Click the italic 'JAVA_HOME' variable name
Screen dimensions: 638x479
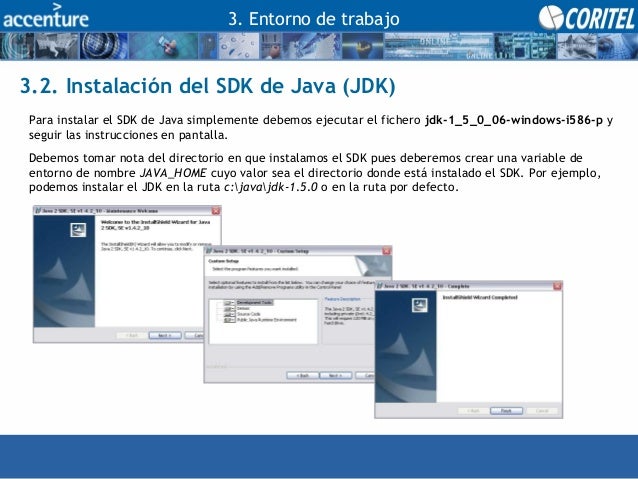pos(173,173)
